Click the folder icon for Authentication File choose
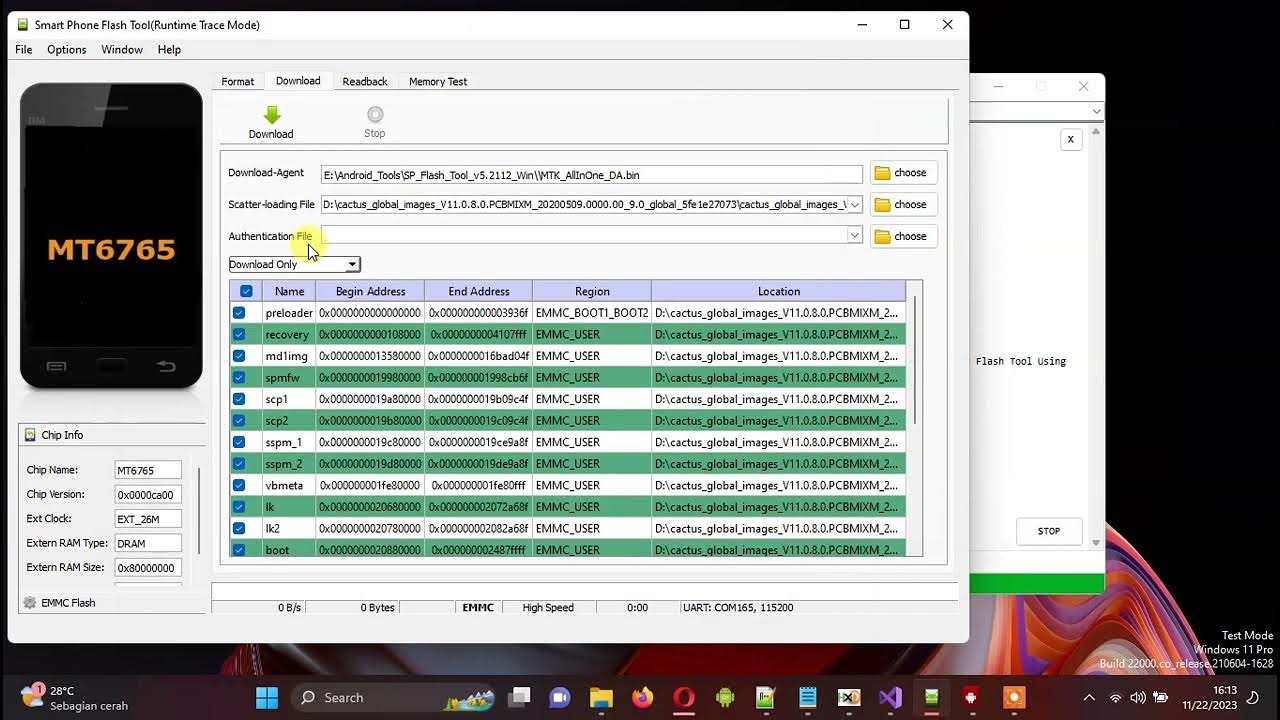Viewport: 1280px width, 720px height. coord(882,237)
